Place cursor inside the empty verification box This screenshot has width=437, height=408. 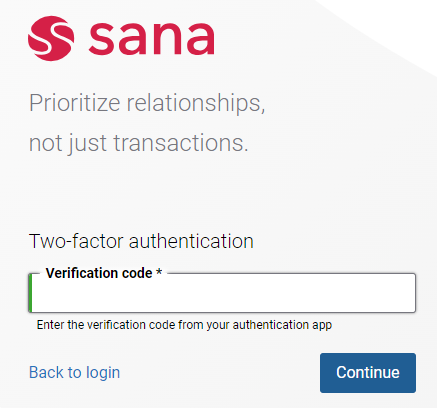pyautogui.click(x=222, y=293)
